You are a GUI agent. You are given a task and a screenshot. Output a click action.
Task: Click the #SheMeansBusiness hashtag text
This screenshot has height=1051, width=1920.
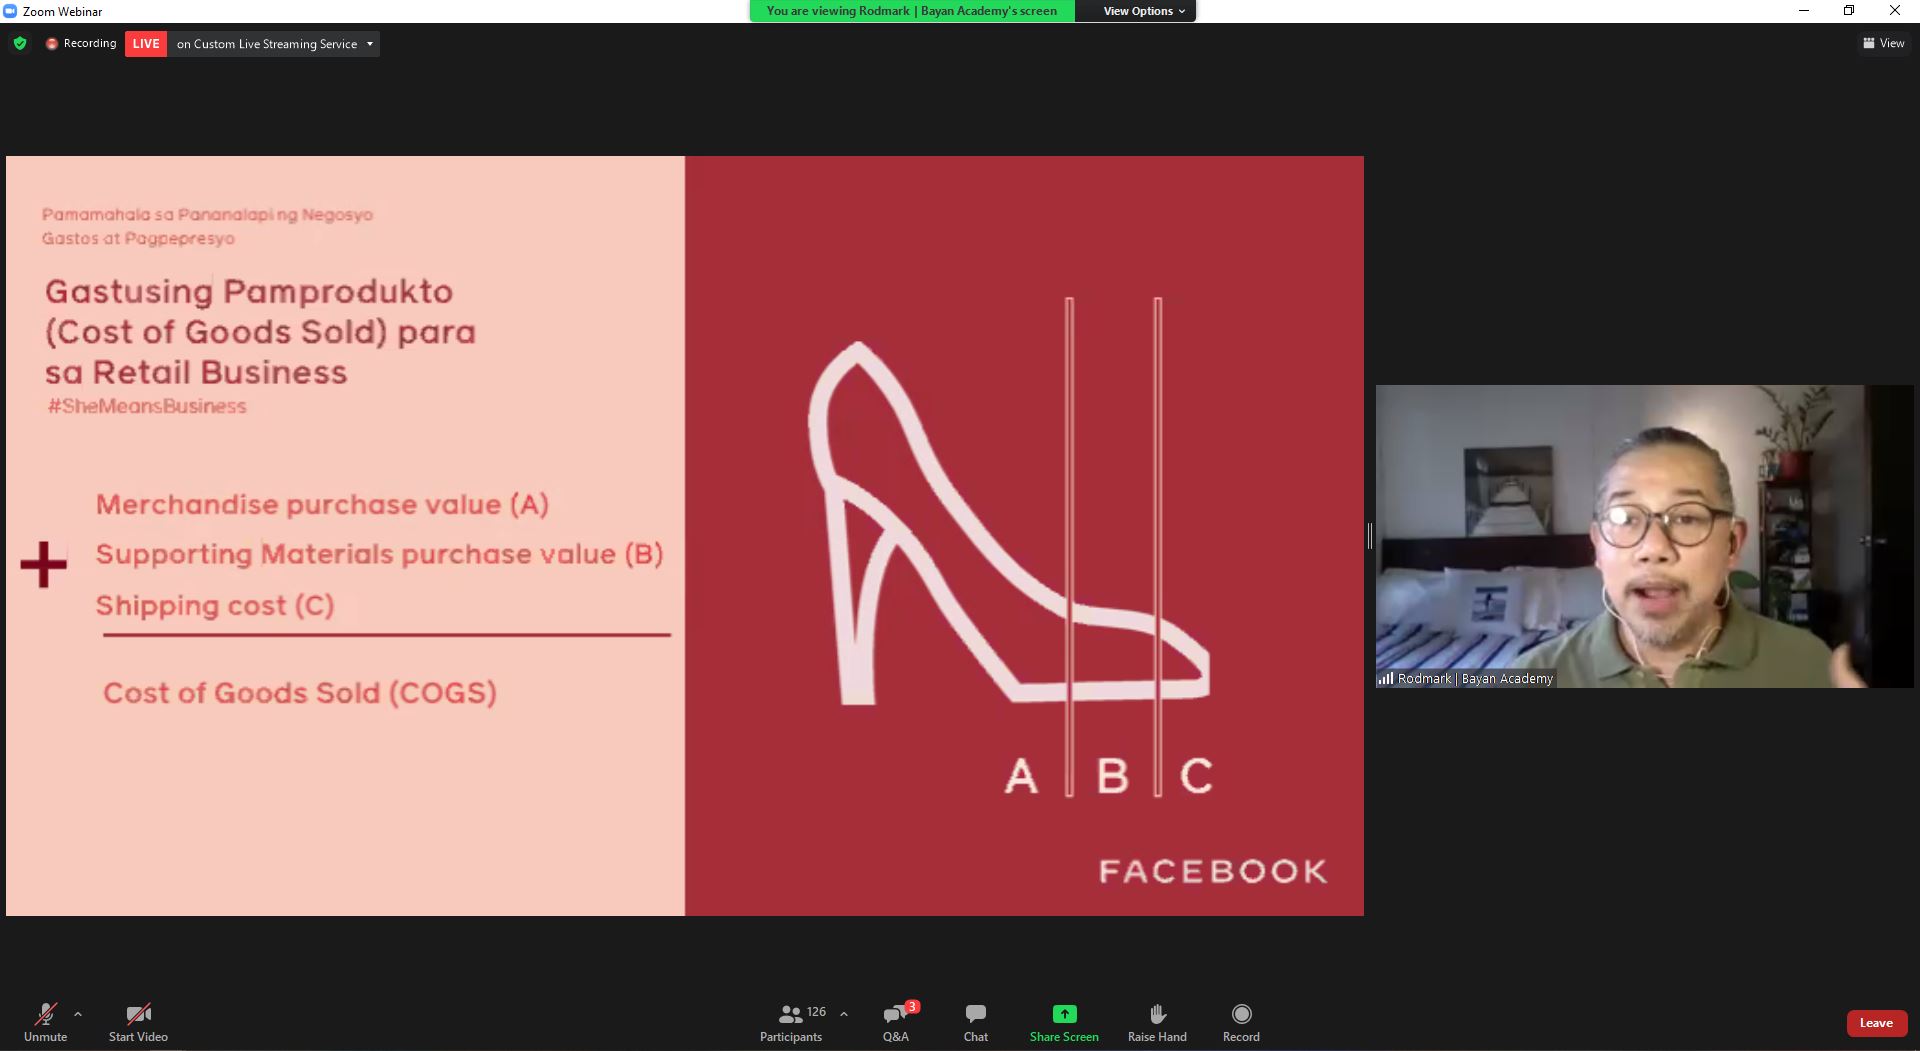coord(147,406)
